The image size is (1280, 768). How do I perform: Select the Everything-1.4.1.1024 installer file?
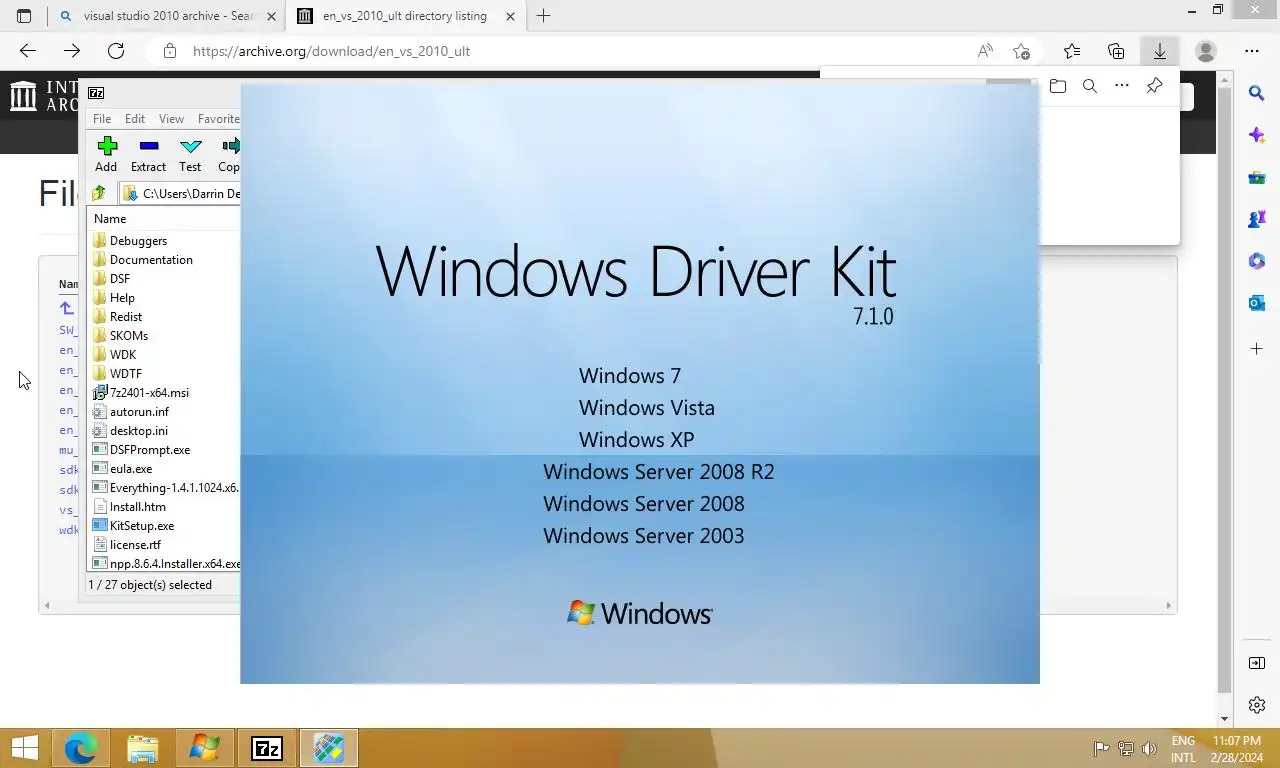(x=164, y=488)
